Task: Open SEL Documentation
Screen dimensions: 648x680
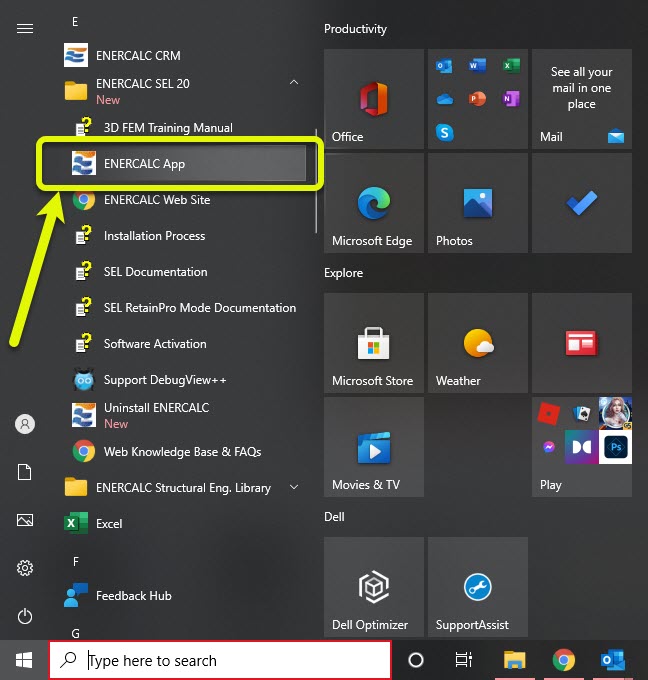Action: (x=182, y=271)
